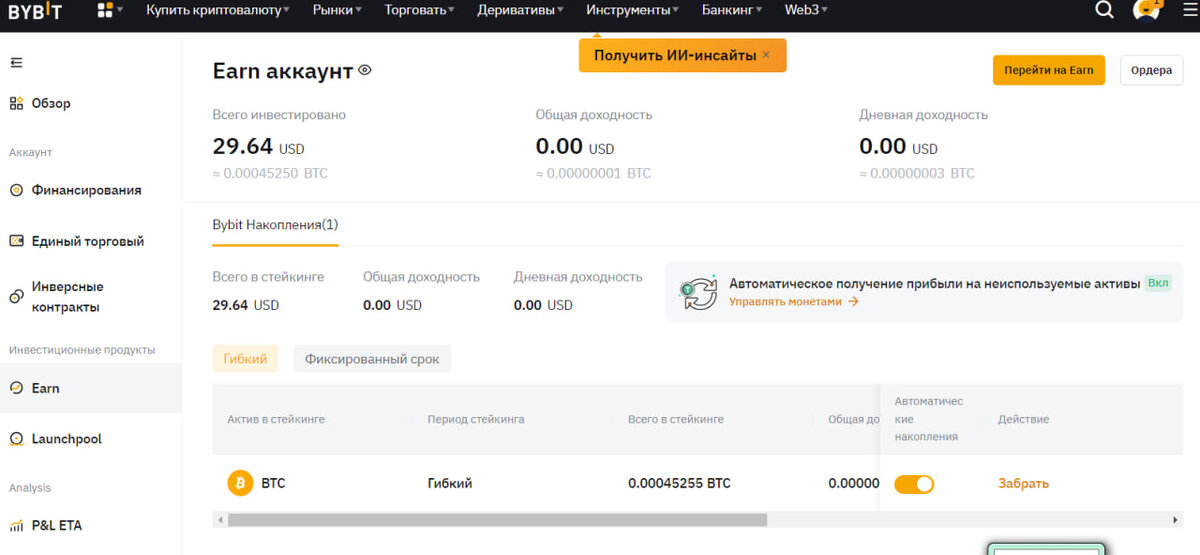Screen dimensions: 1200x555
Task: Toggle automatic savings switch for BTC
Action: click(x=914, y=484)
